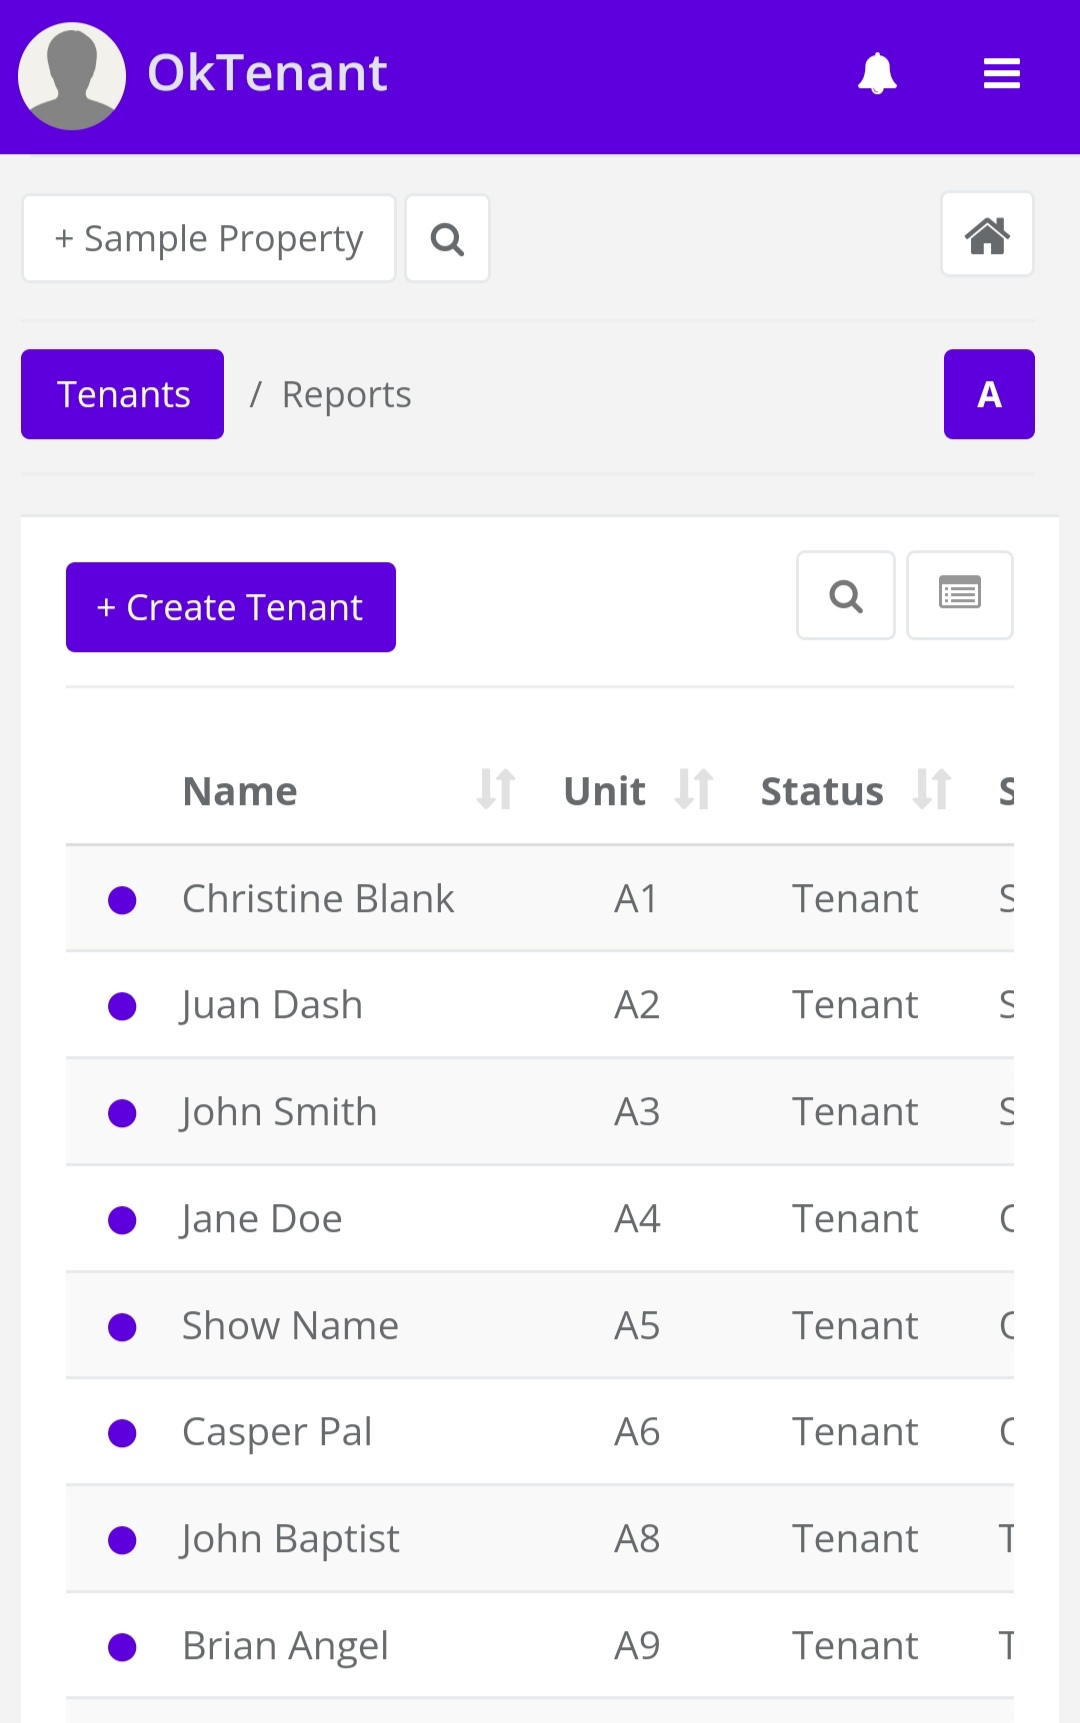The width and height of the screenshot is (1080, 1723).
Task: Sort the table by Name column
Action: (x=496, y=790)
